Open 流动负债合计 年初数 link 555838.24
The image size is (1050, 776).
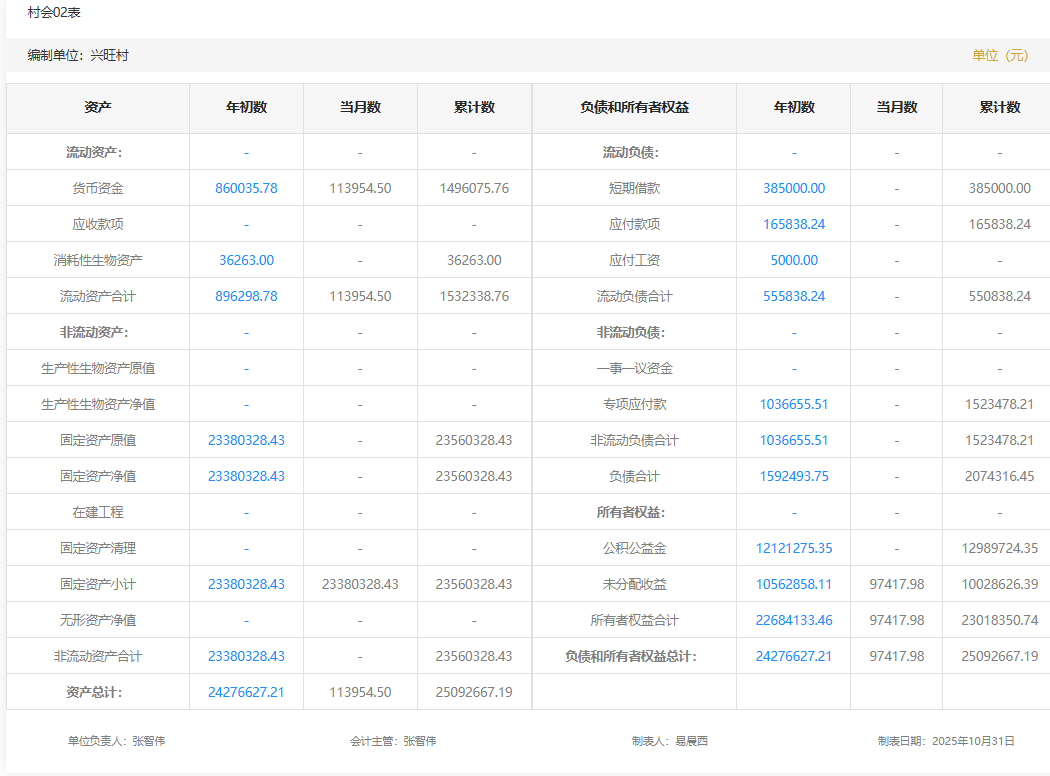[x=794, y=296]
